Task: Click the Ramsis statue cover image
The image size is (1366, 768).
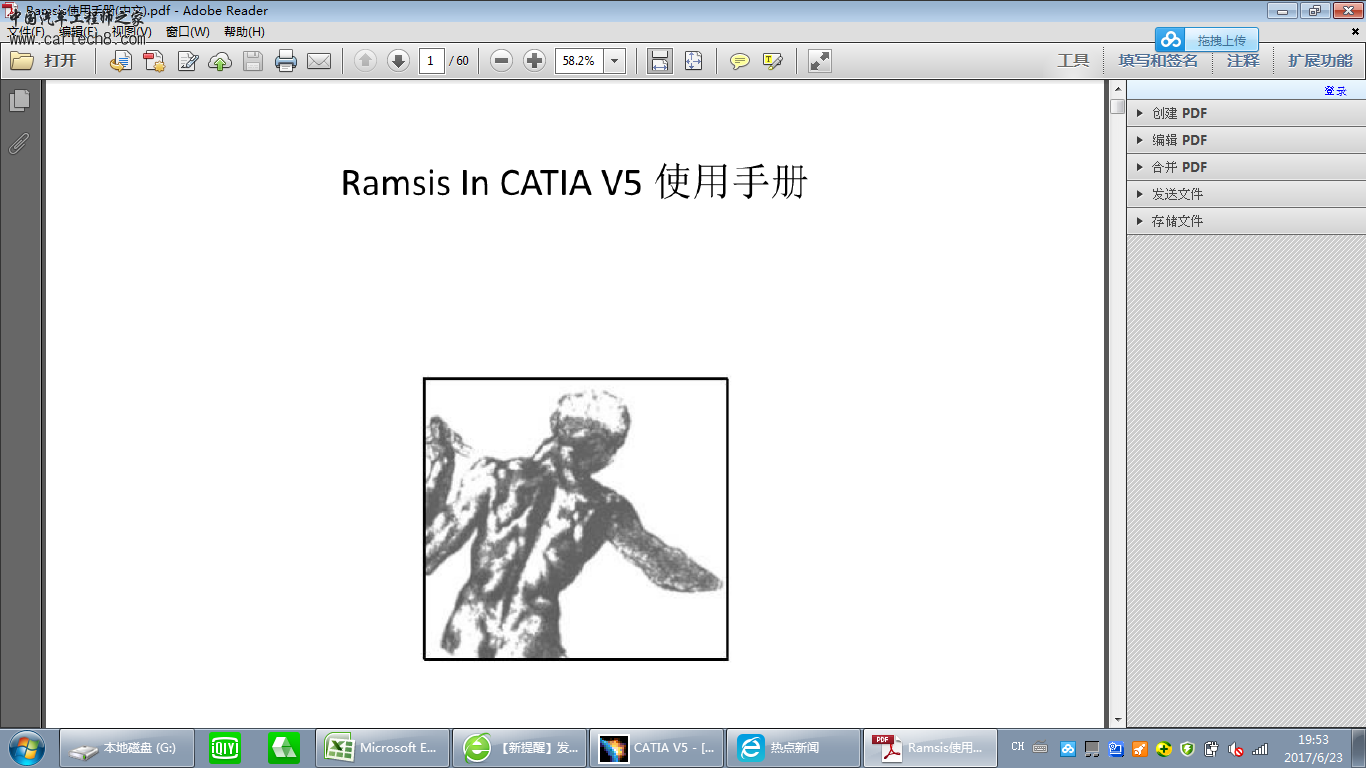Action: point(575,519)
